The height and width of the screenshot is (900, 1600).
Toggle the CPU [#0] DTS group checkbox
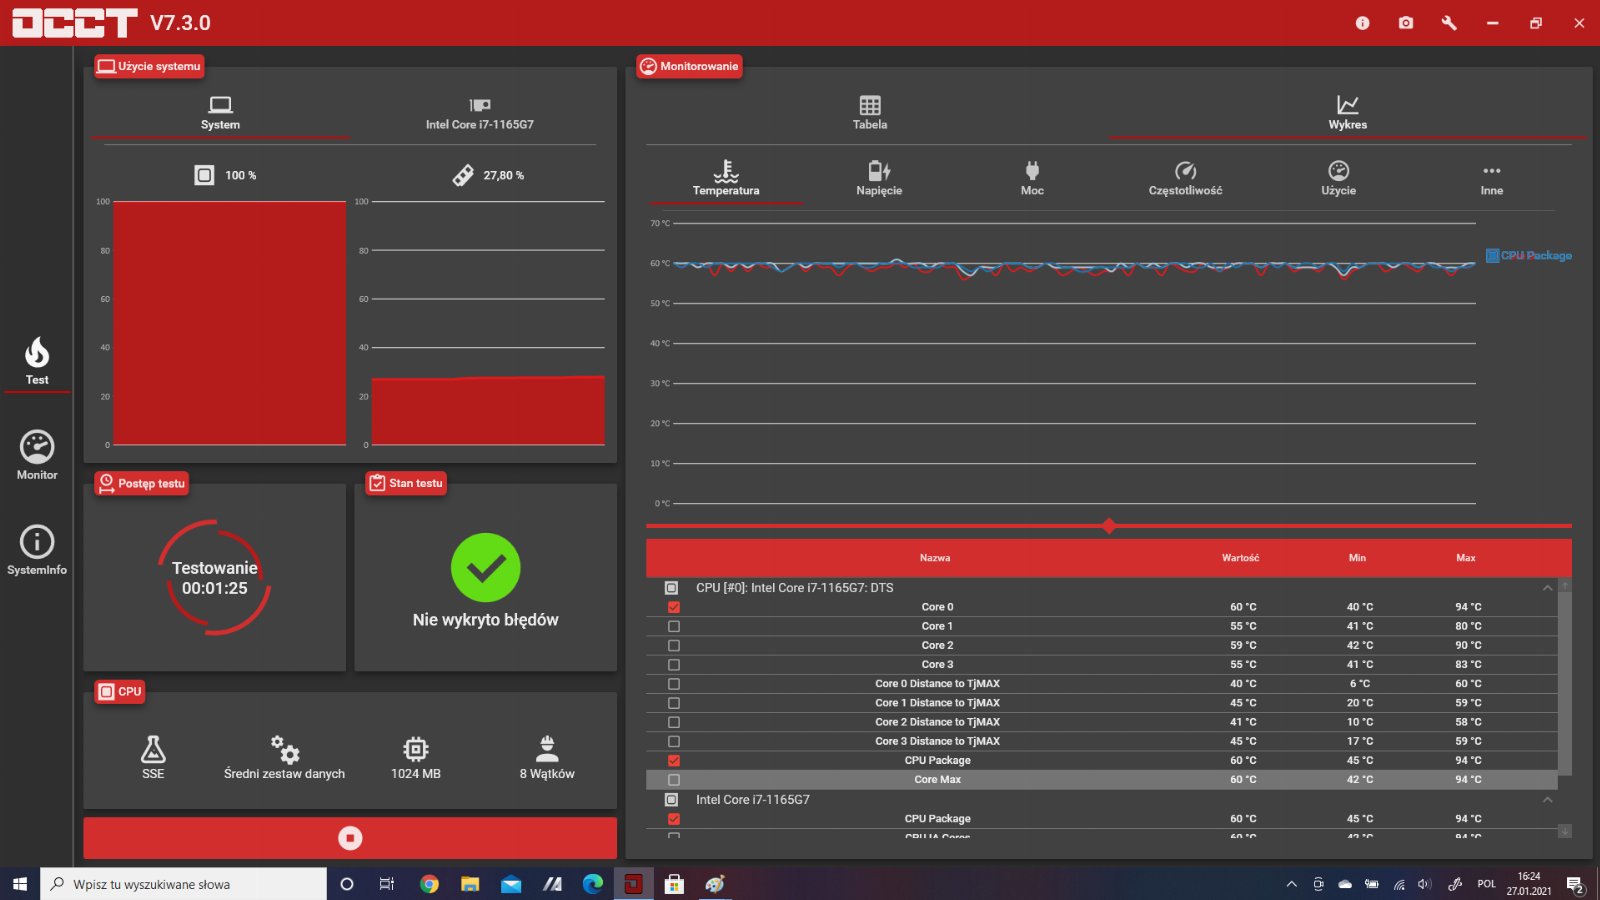tap(672, 588)
